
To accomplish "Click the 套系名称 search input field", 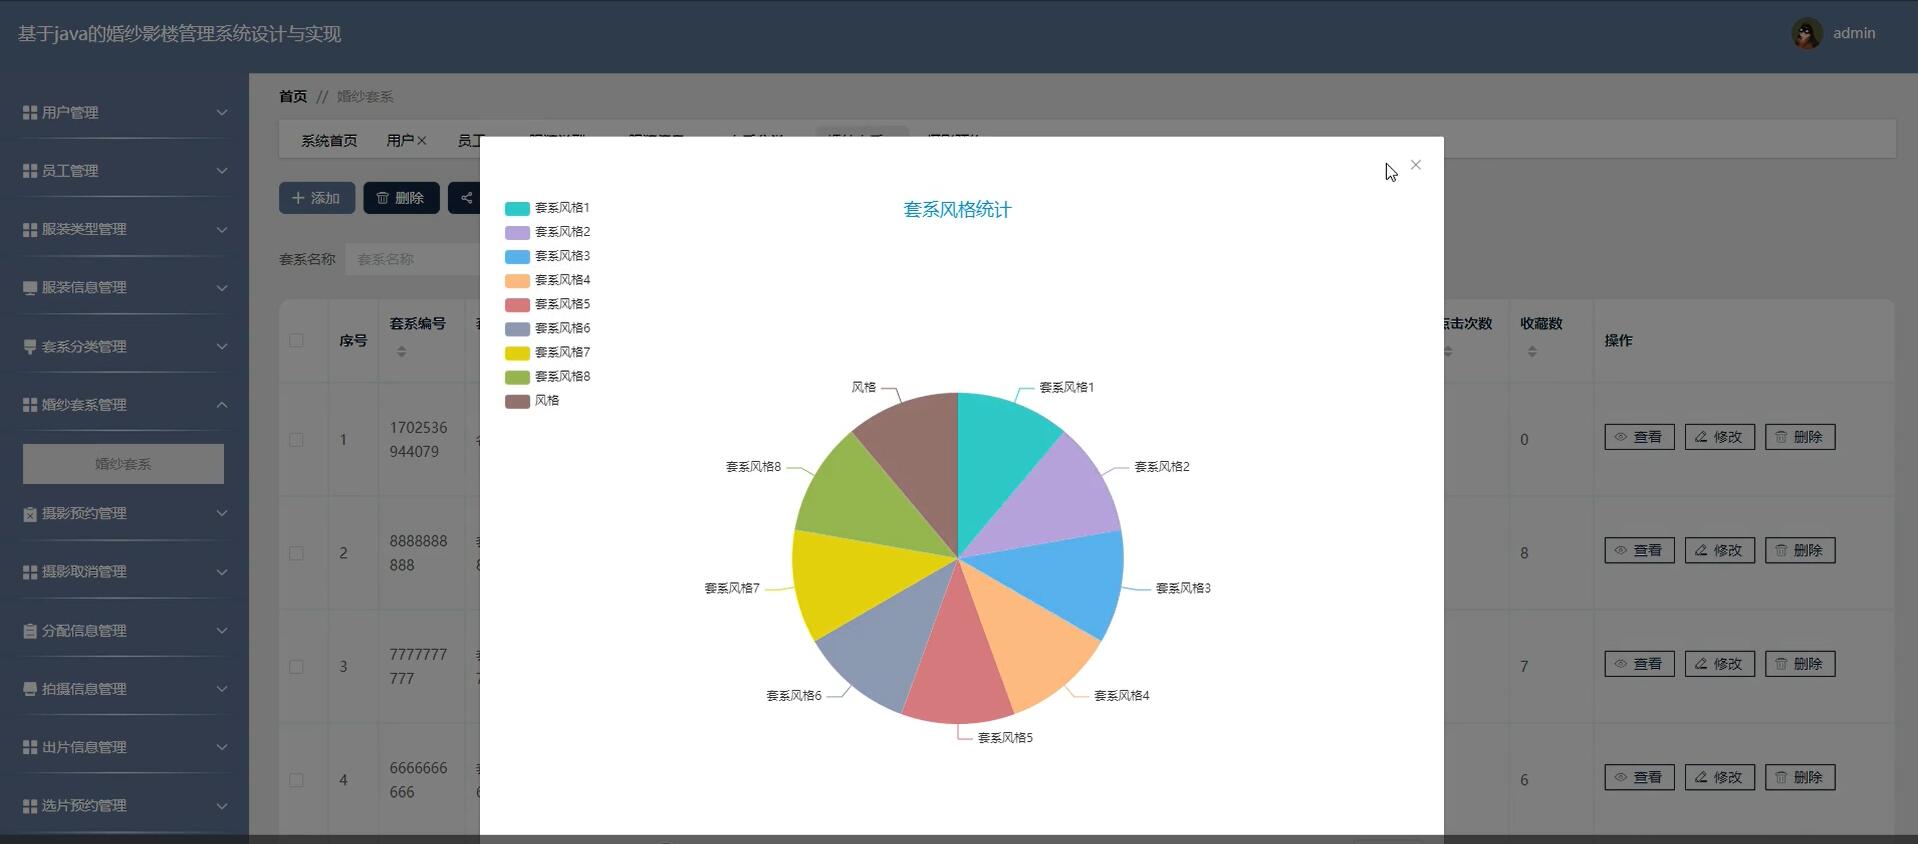I will tap(412, 259).
